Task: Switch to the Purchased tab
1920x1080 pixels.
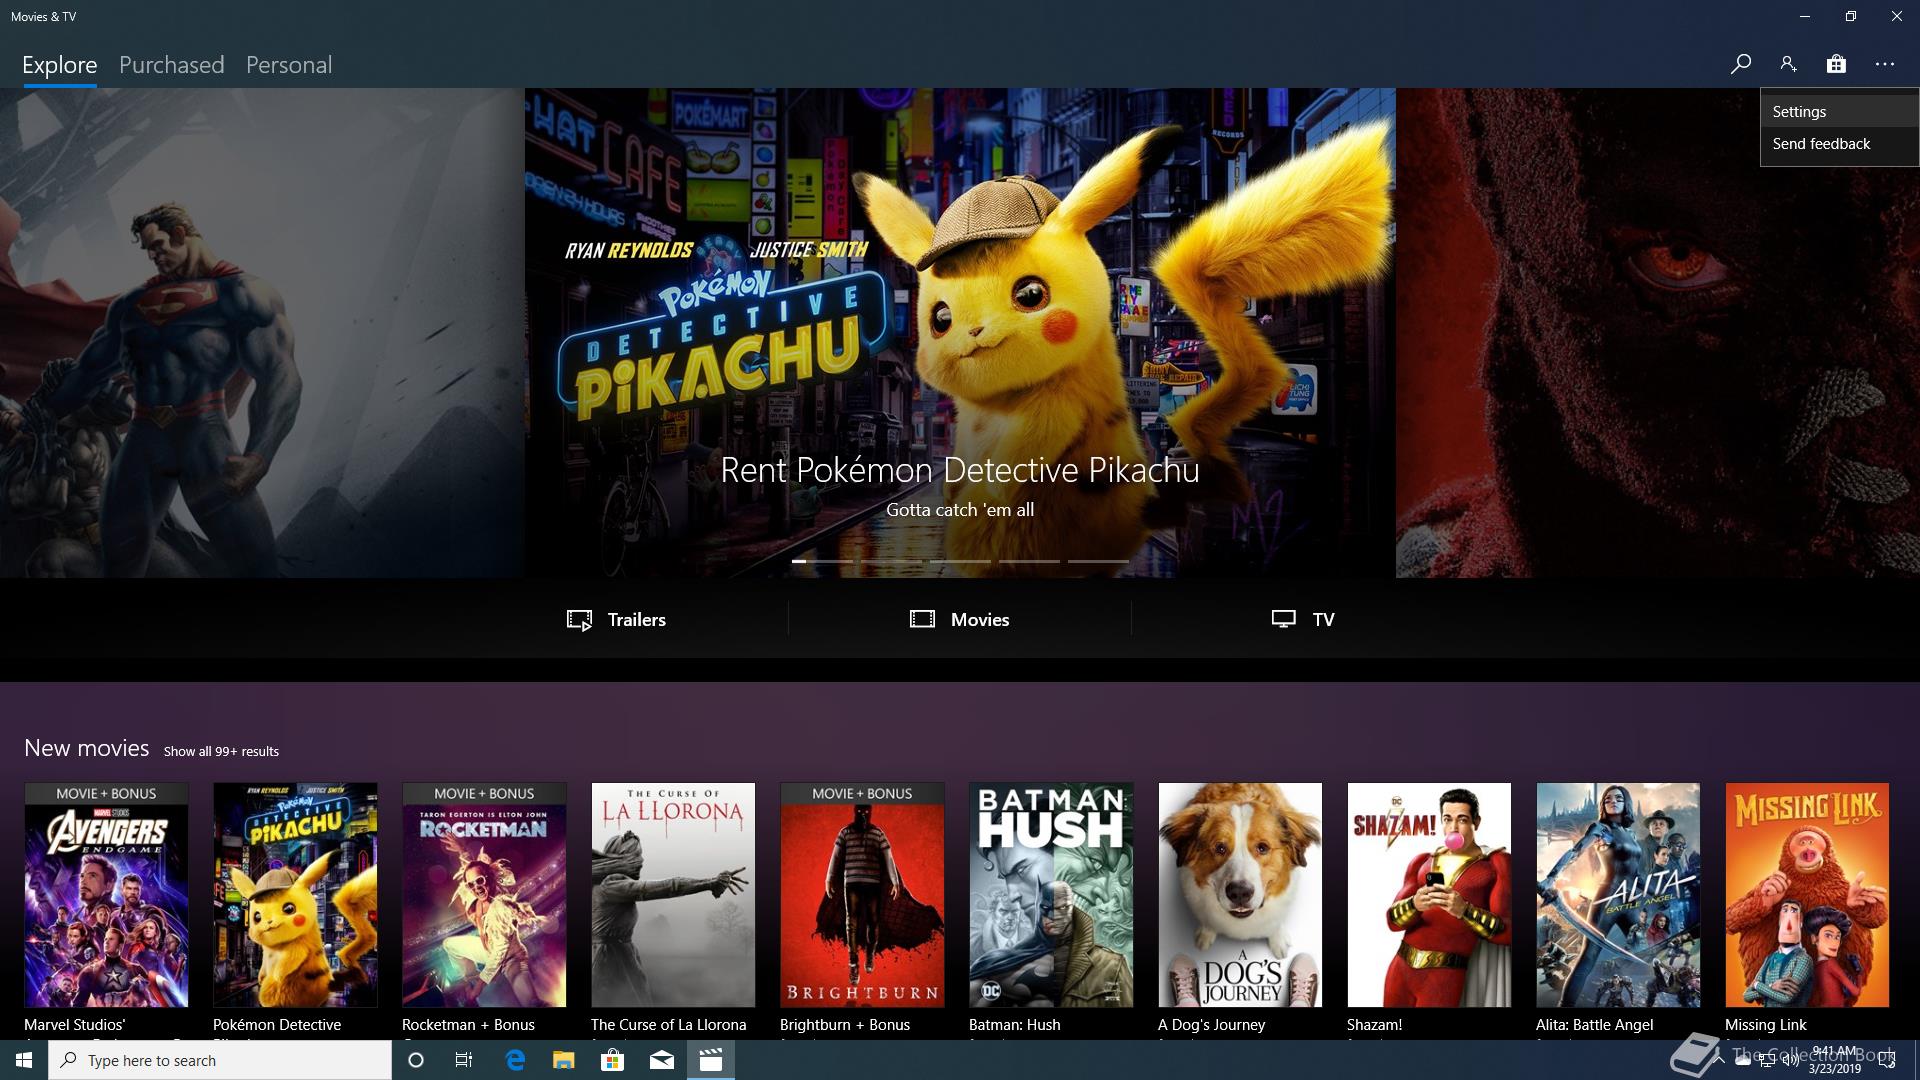Action: (x=172, y=65)
